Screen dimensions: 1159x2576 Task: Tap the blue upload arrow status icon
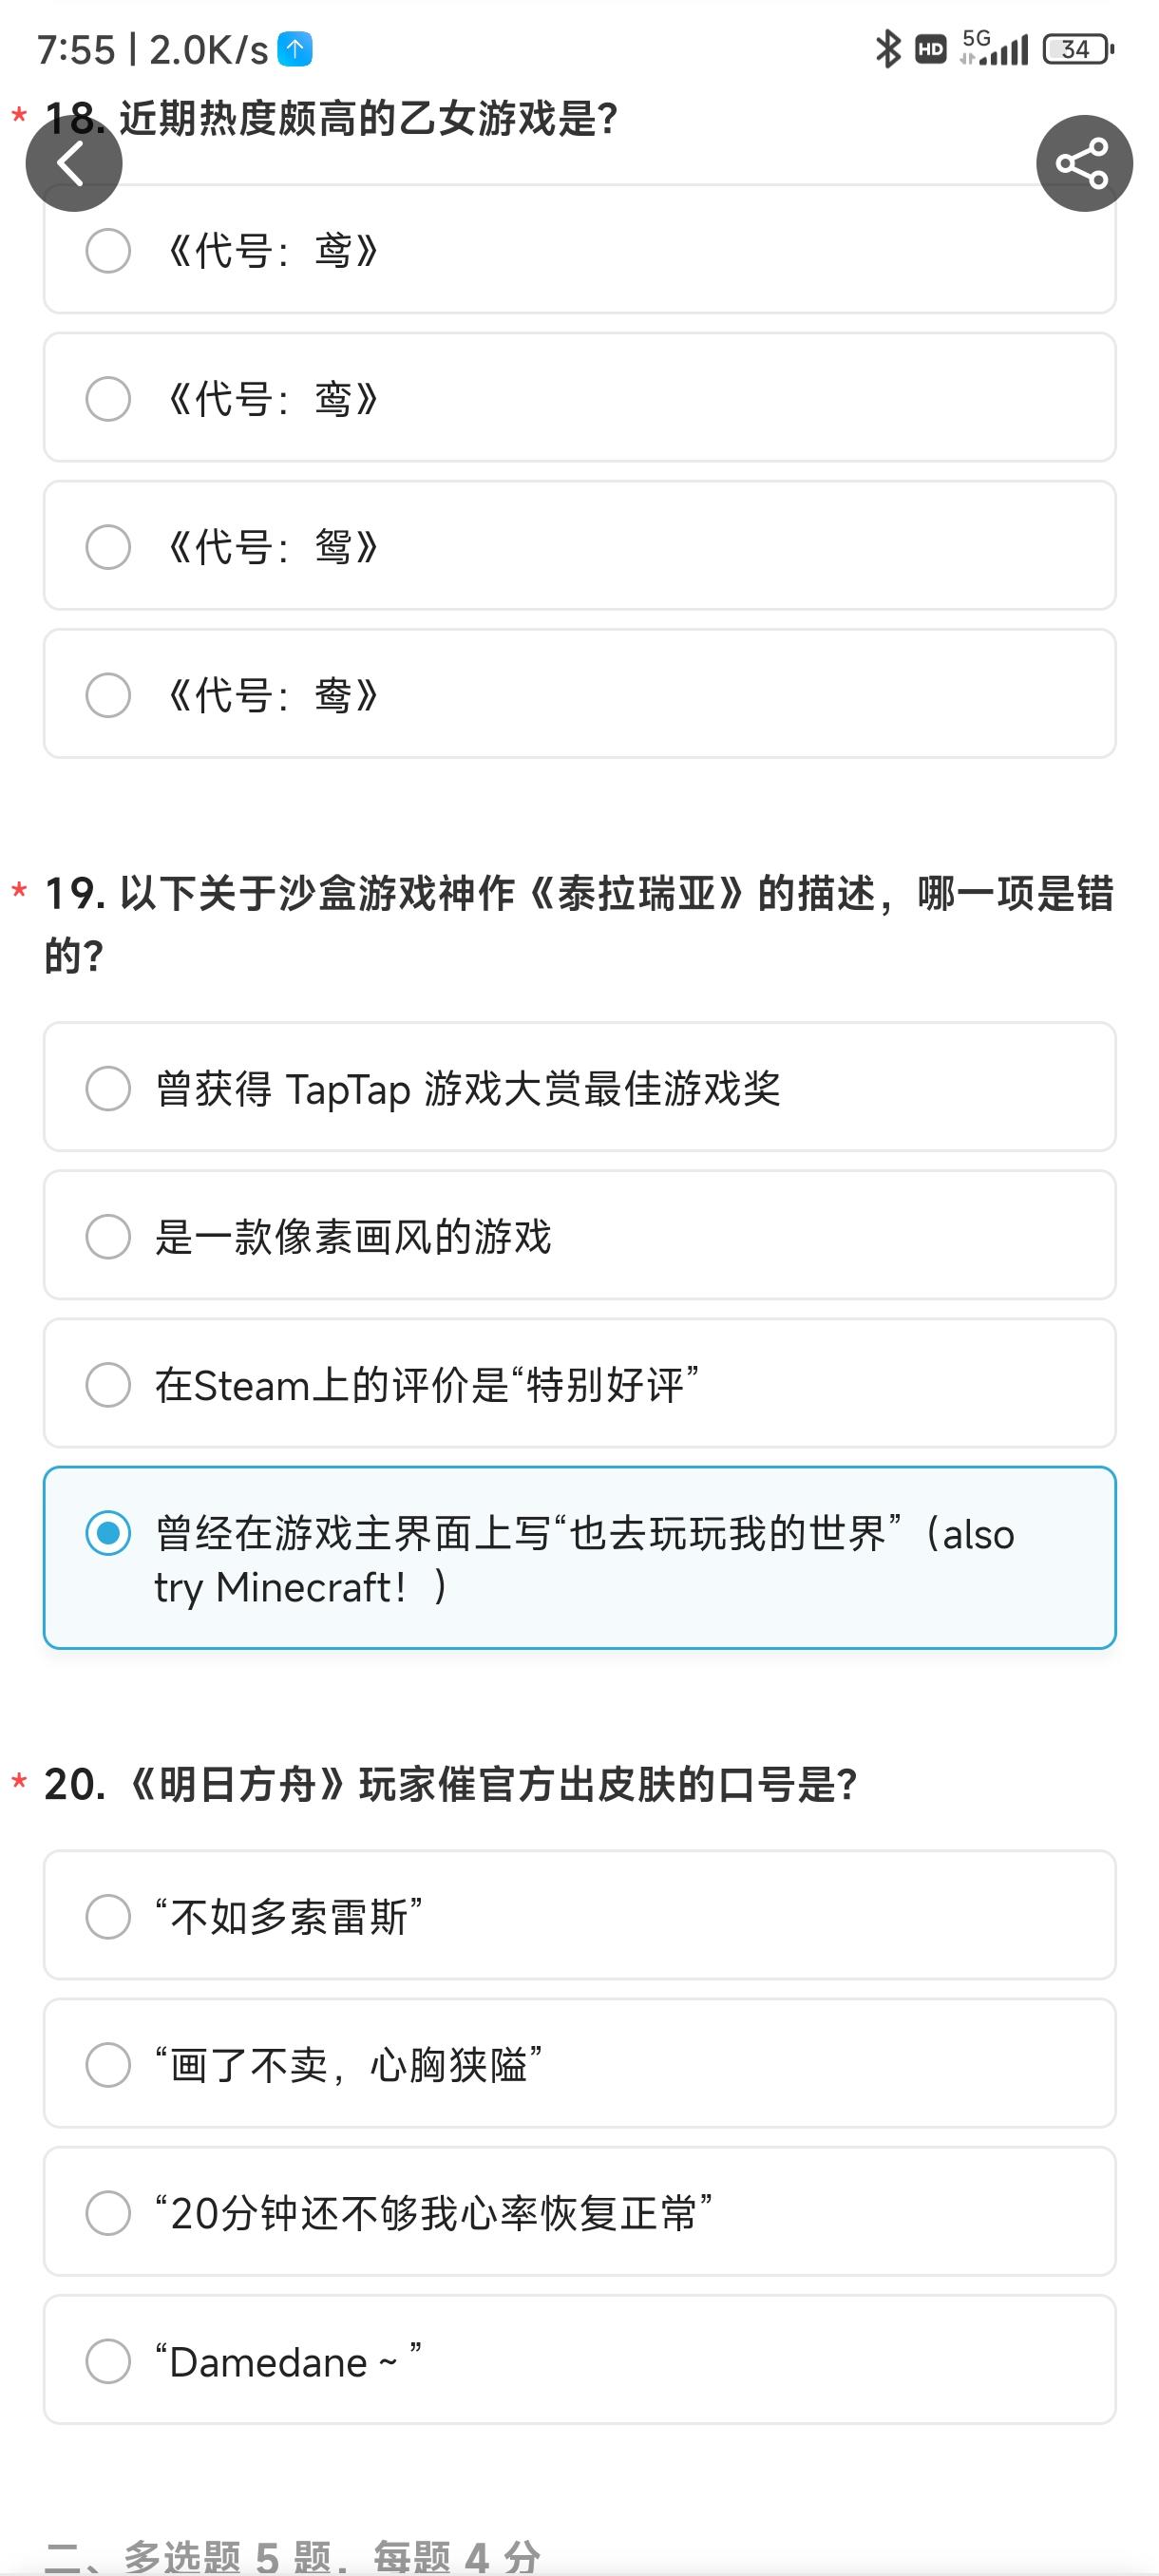coord(295,49)
